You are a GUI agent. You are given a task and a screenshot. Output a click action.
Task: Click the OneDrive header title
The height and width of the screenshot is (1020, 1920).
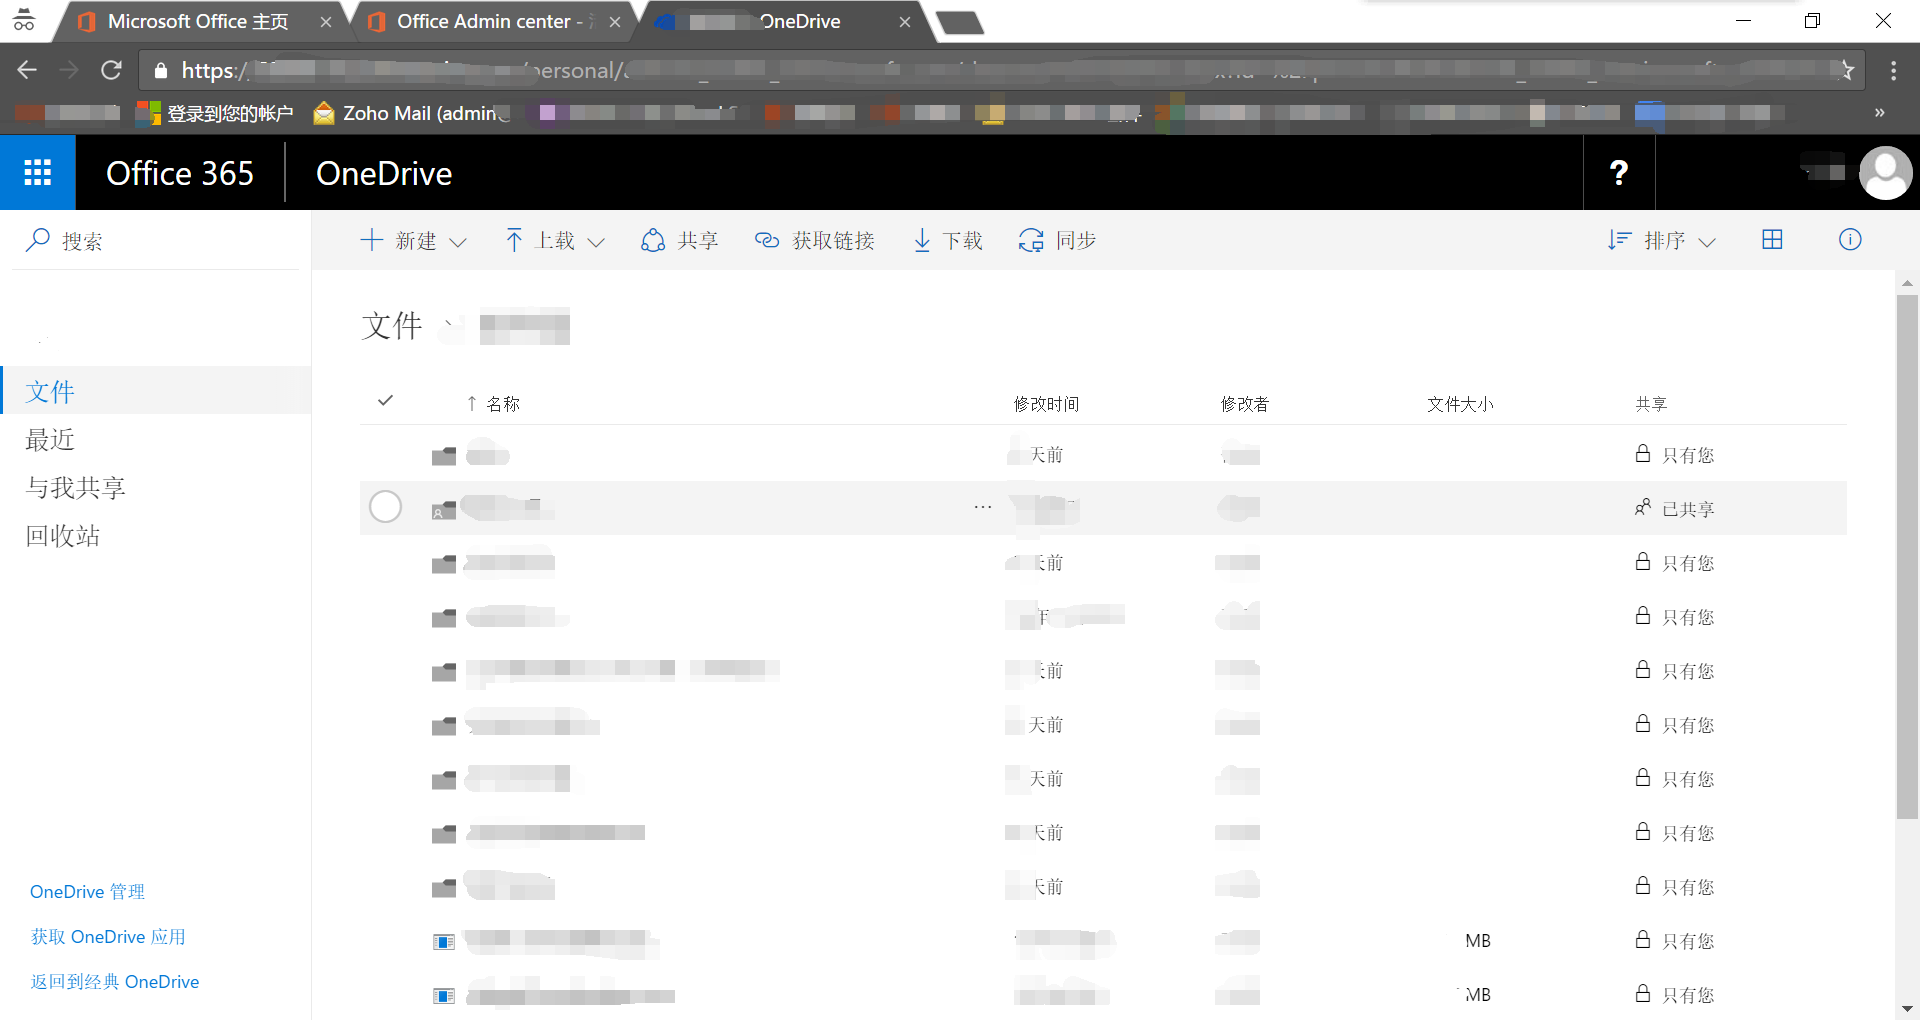(x=384, y=173)
